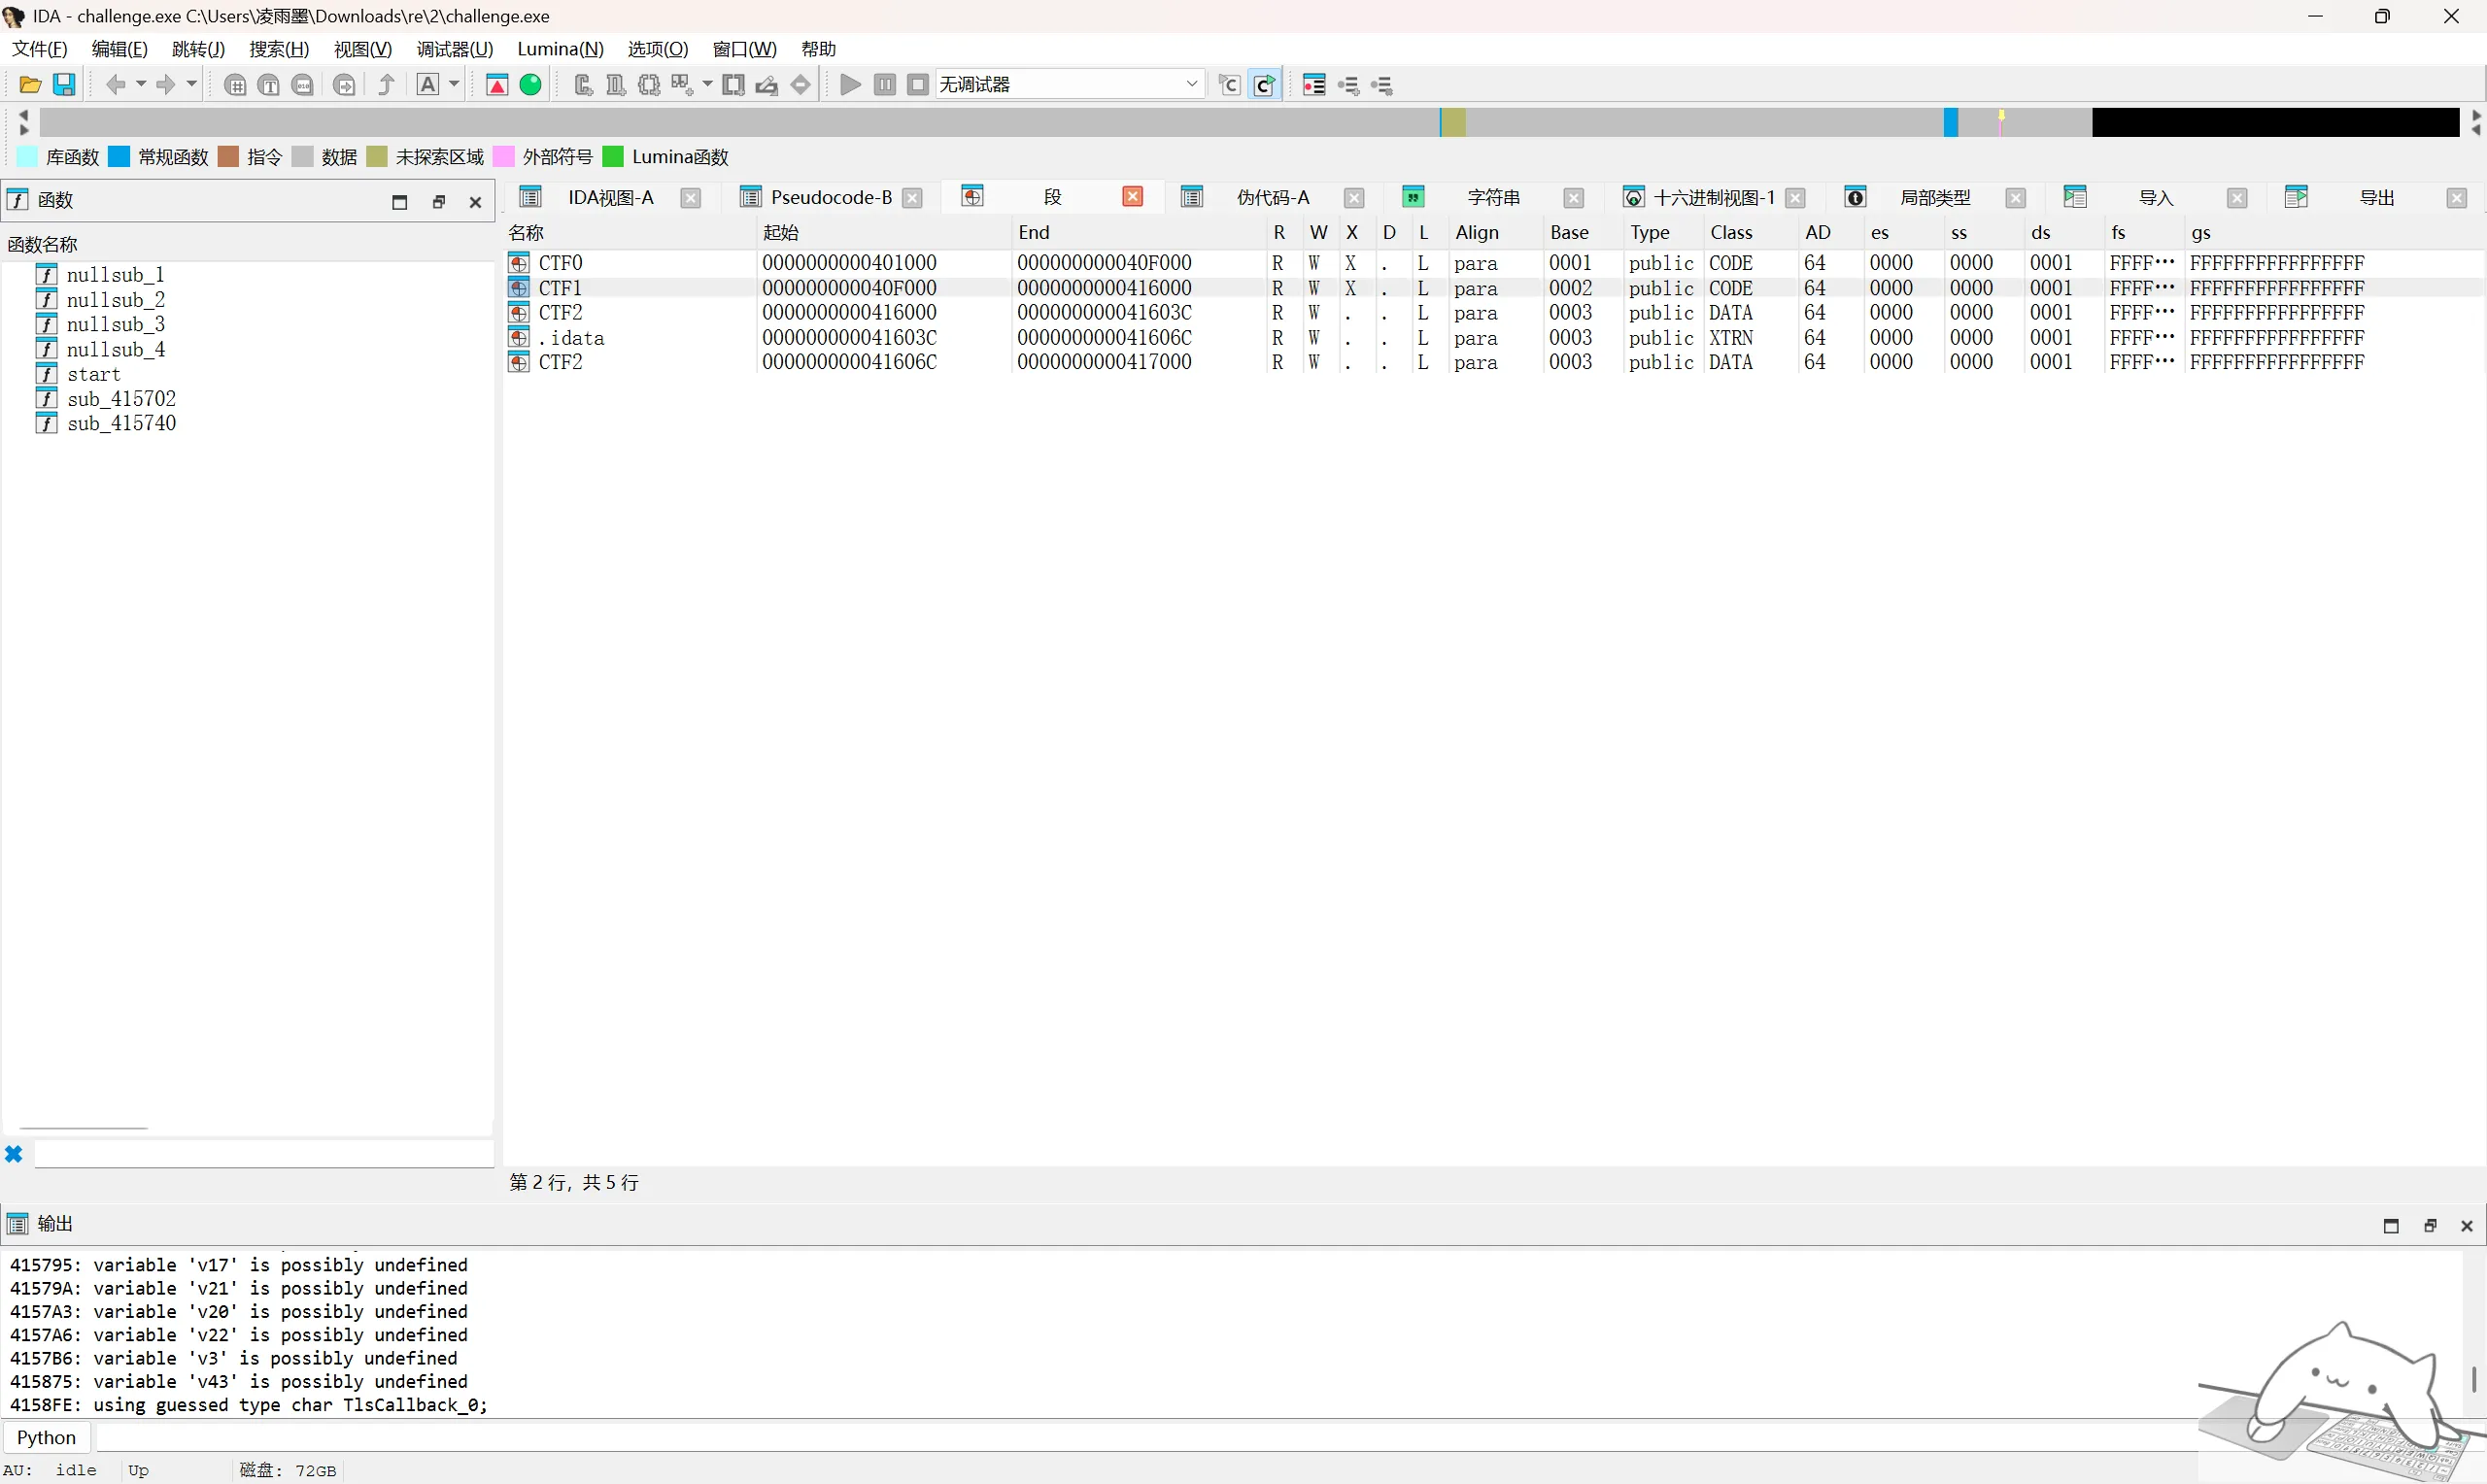Click the jump up arrow icon
The image size is (2487, 1484).
386,85
